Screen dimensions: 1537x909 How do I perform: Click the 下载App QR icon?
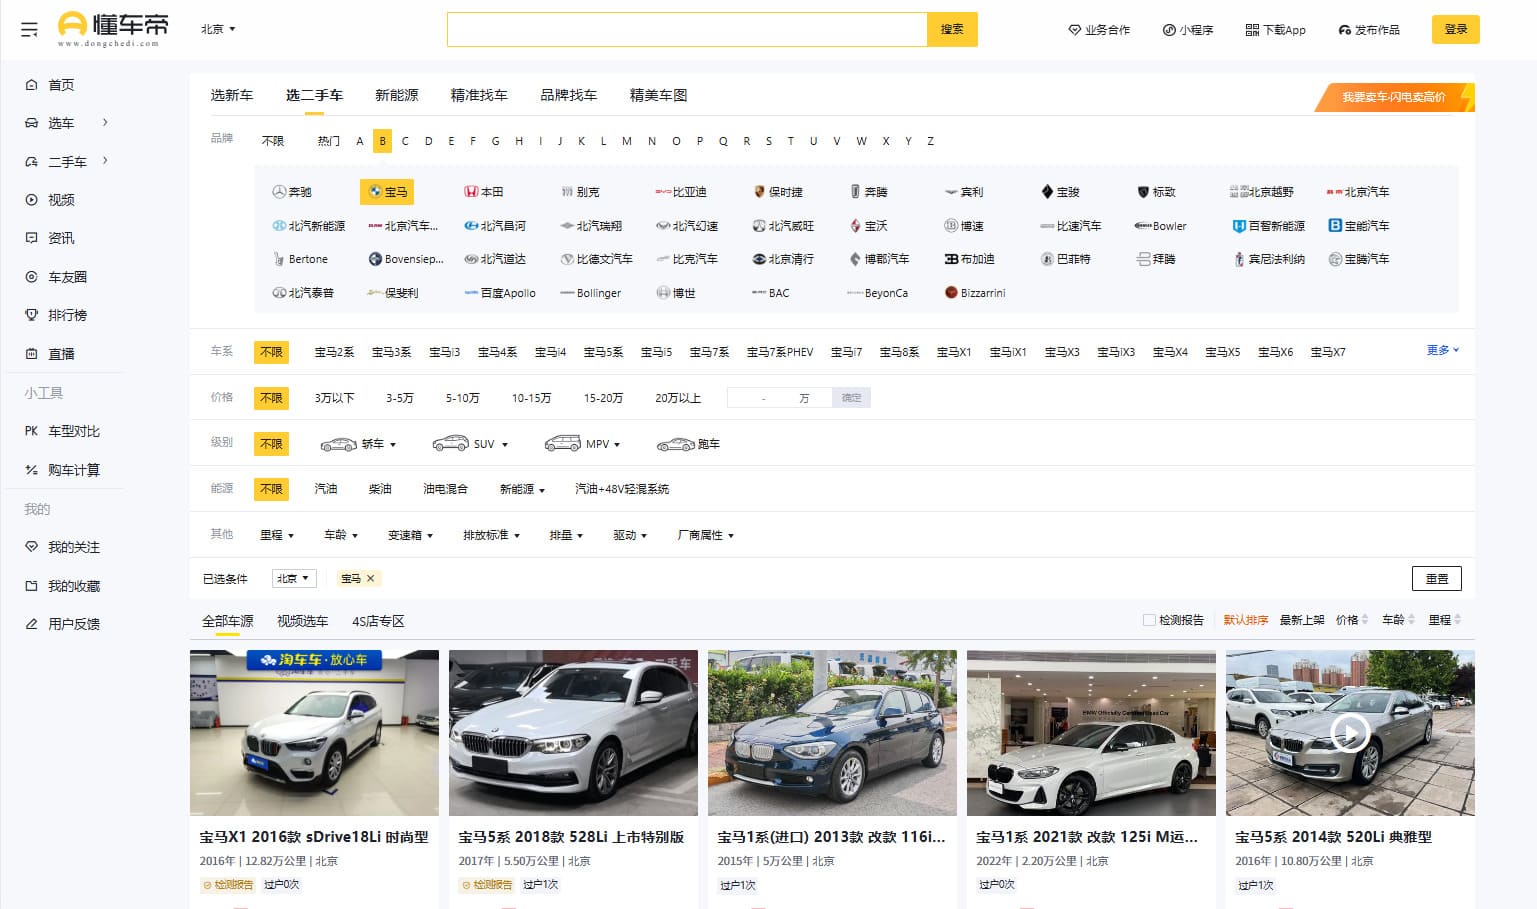(x=1252, y=30)
